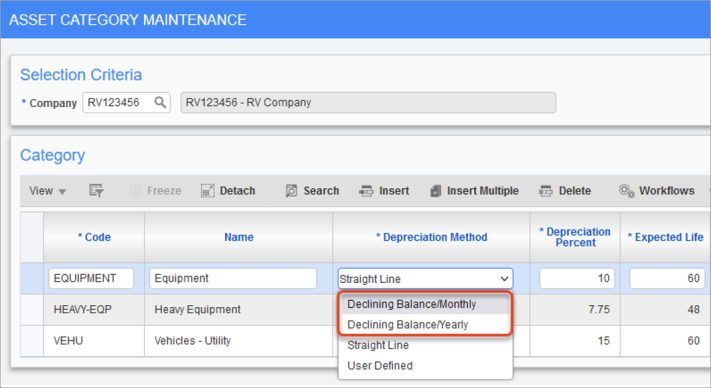Click the Company lookup magnifier icon

point(160,102)
